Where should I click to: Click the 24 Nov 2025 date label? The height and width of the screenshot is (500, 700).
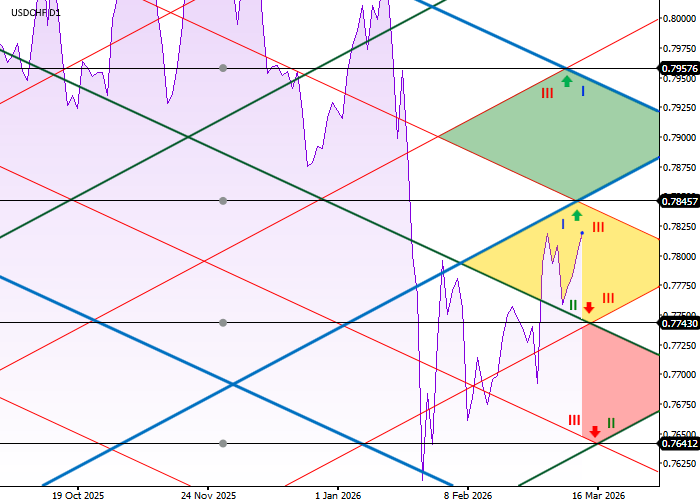(x=209, y=494)
